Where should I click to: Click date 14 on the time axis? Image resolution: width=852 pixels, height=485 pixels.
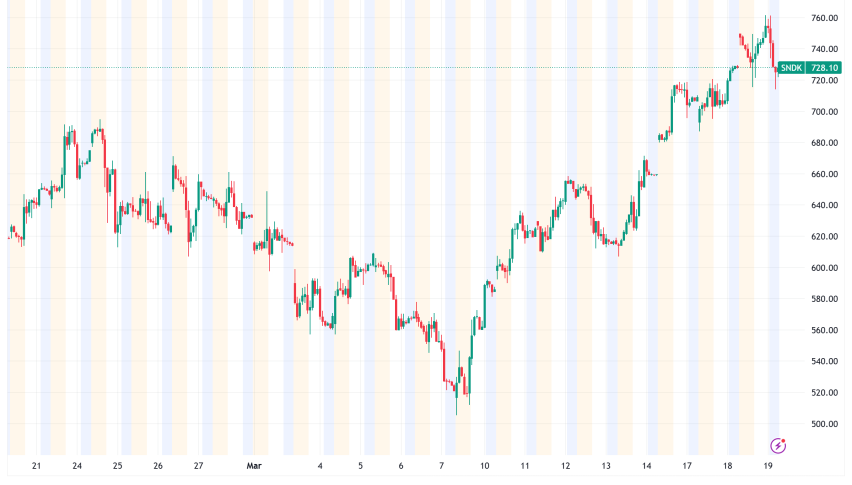click(647, 466)
